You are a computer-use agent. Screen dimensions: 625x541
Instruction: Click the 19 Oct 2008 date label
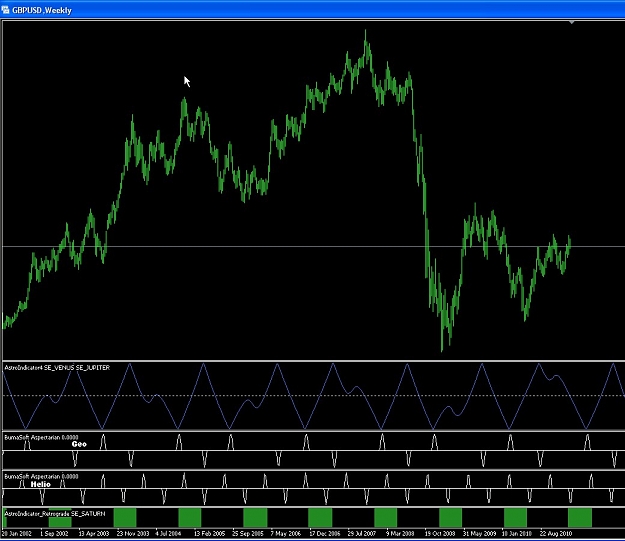click(x=440, y=533)
